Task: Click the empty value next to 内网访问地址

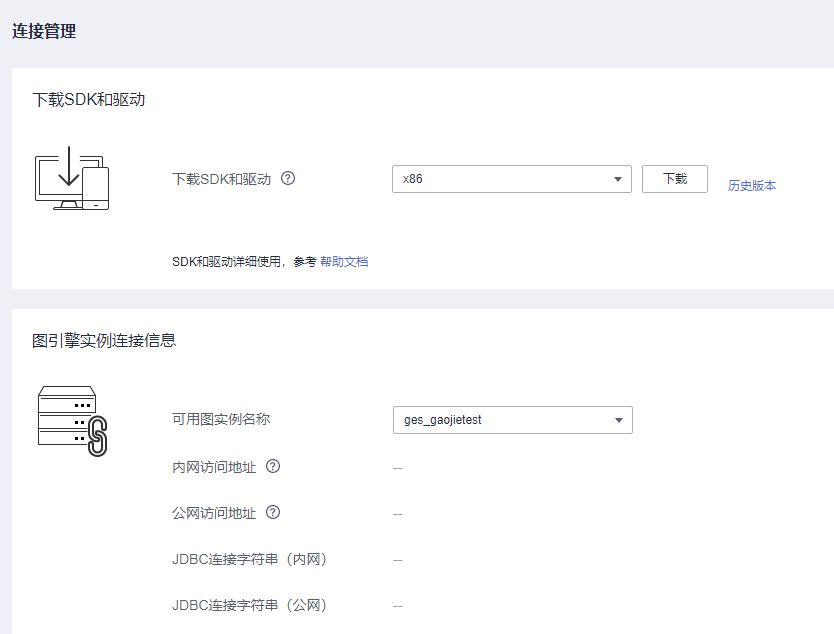Action: pyautogui.click(x=398, y=468)
